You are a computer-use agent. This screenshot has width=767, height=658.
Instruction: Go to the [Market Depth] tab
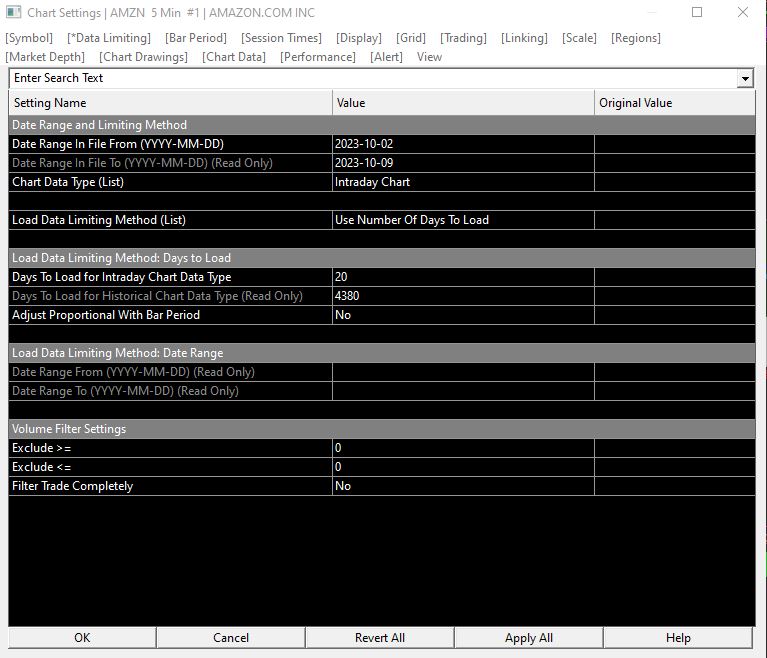pos(45,57)
